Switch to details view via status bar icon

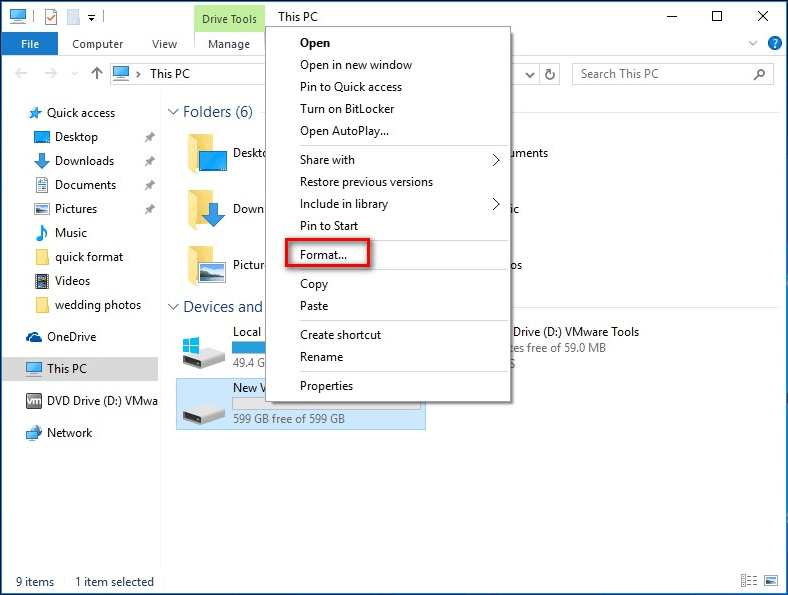click(x=749, y=581)
